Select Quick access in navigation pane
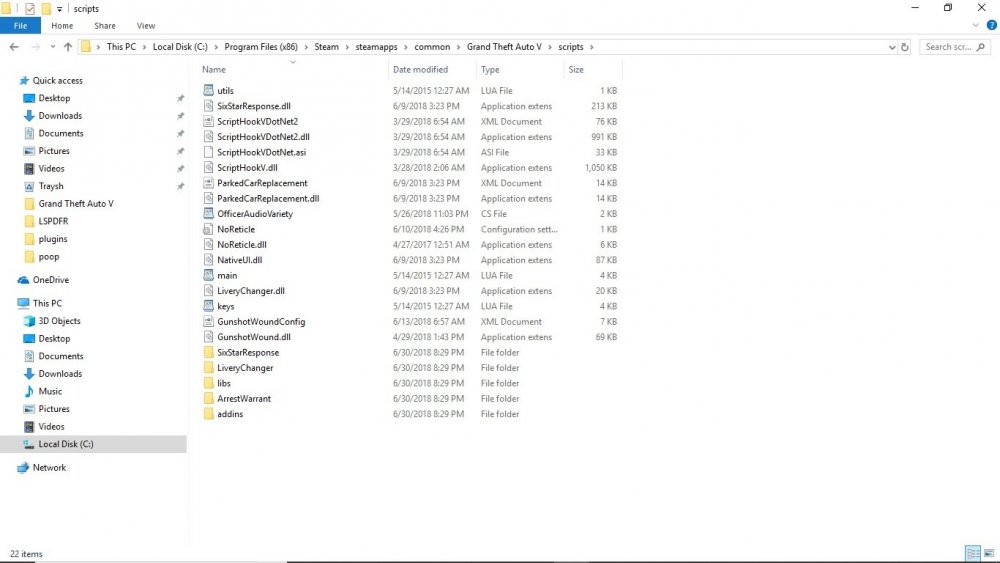Viewport: 1000px width, 563px height. point(57,80)
